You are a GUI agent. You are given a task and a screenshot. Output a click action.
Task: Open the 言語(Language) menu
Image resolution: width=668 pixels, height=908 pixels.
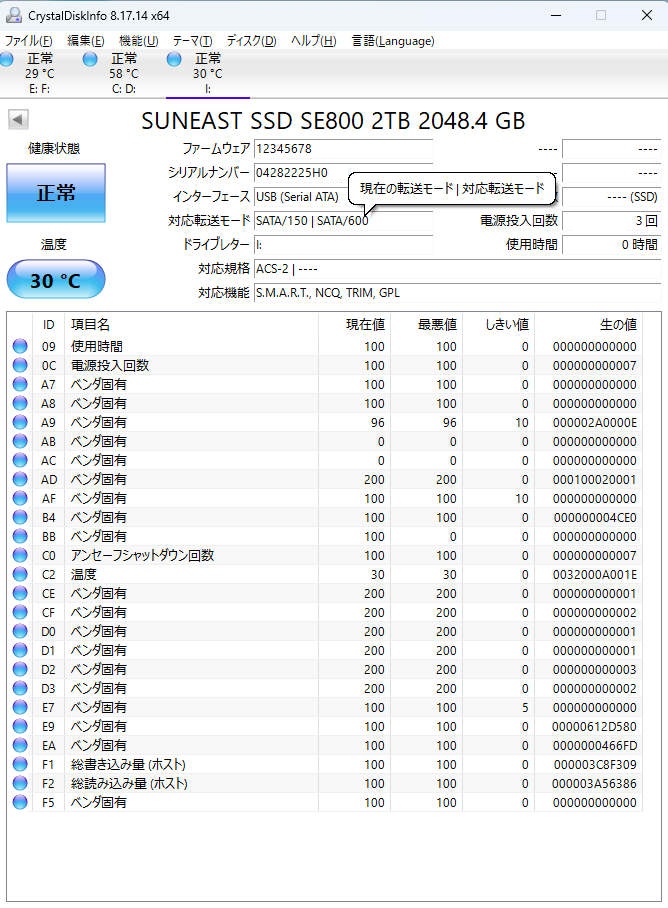pos(393,41)
